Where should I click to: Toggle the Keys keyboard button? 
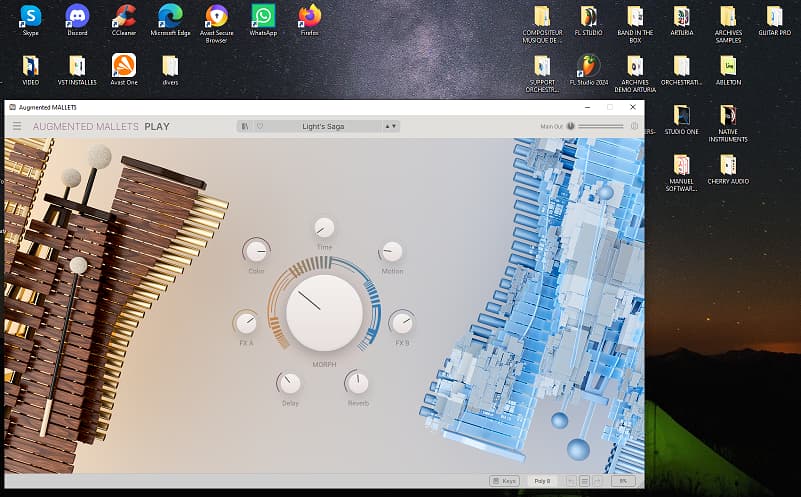(504, 481)
